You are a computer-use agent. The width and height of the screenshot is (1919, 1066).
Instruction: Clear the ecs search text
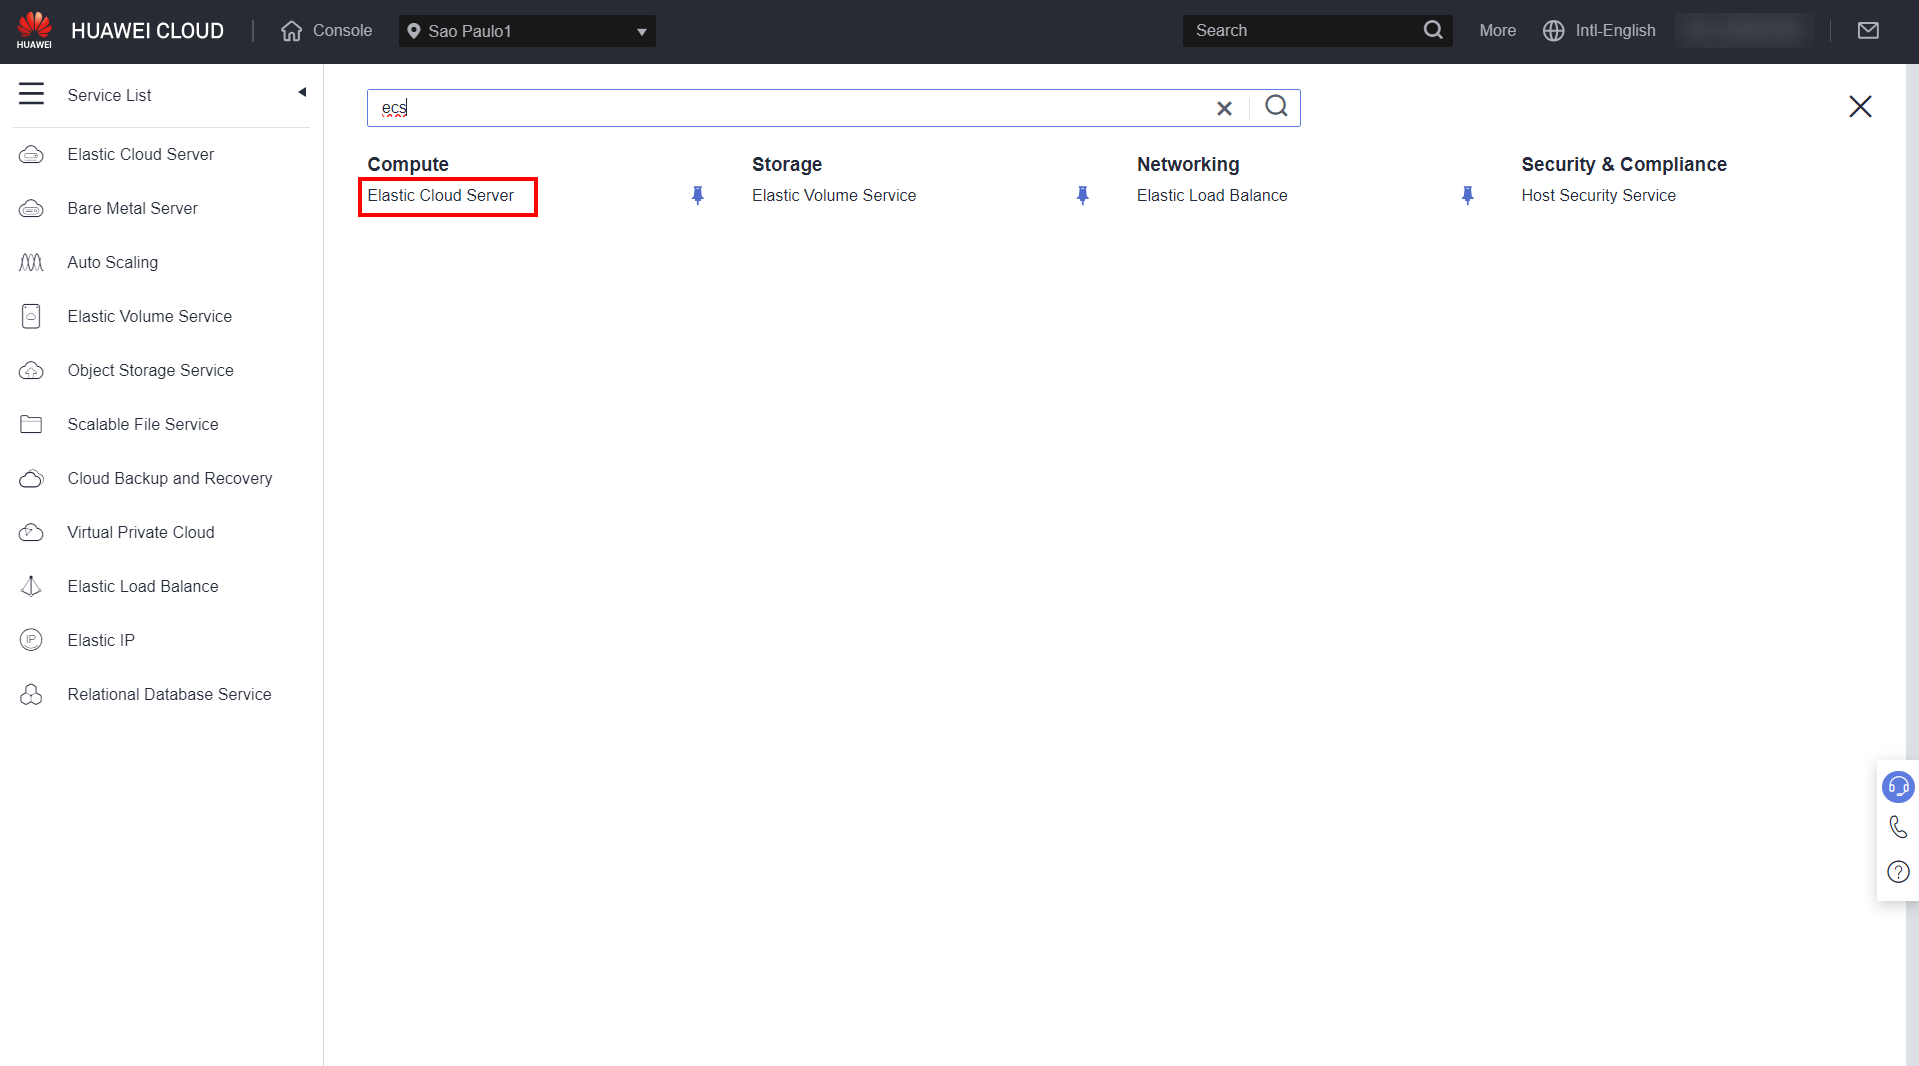(1224, 108)
